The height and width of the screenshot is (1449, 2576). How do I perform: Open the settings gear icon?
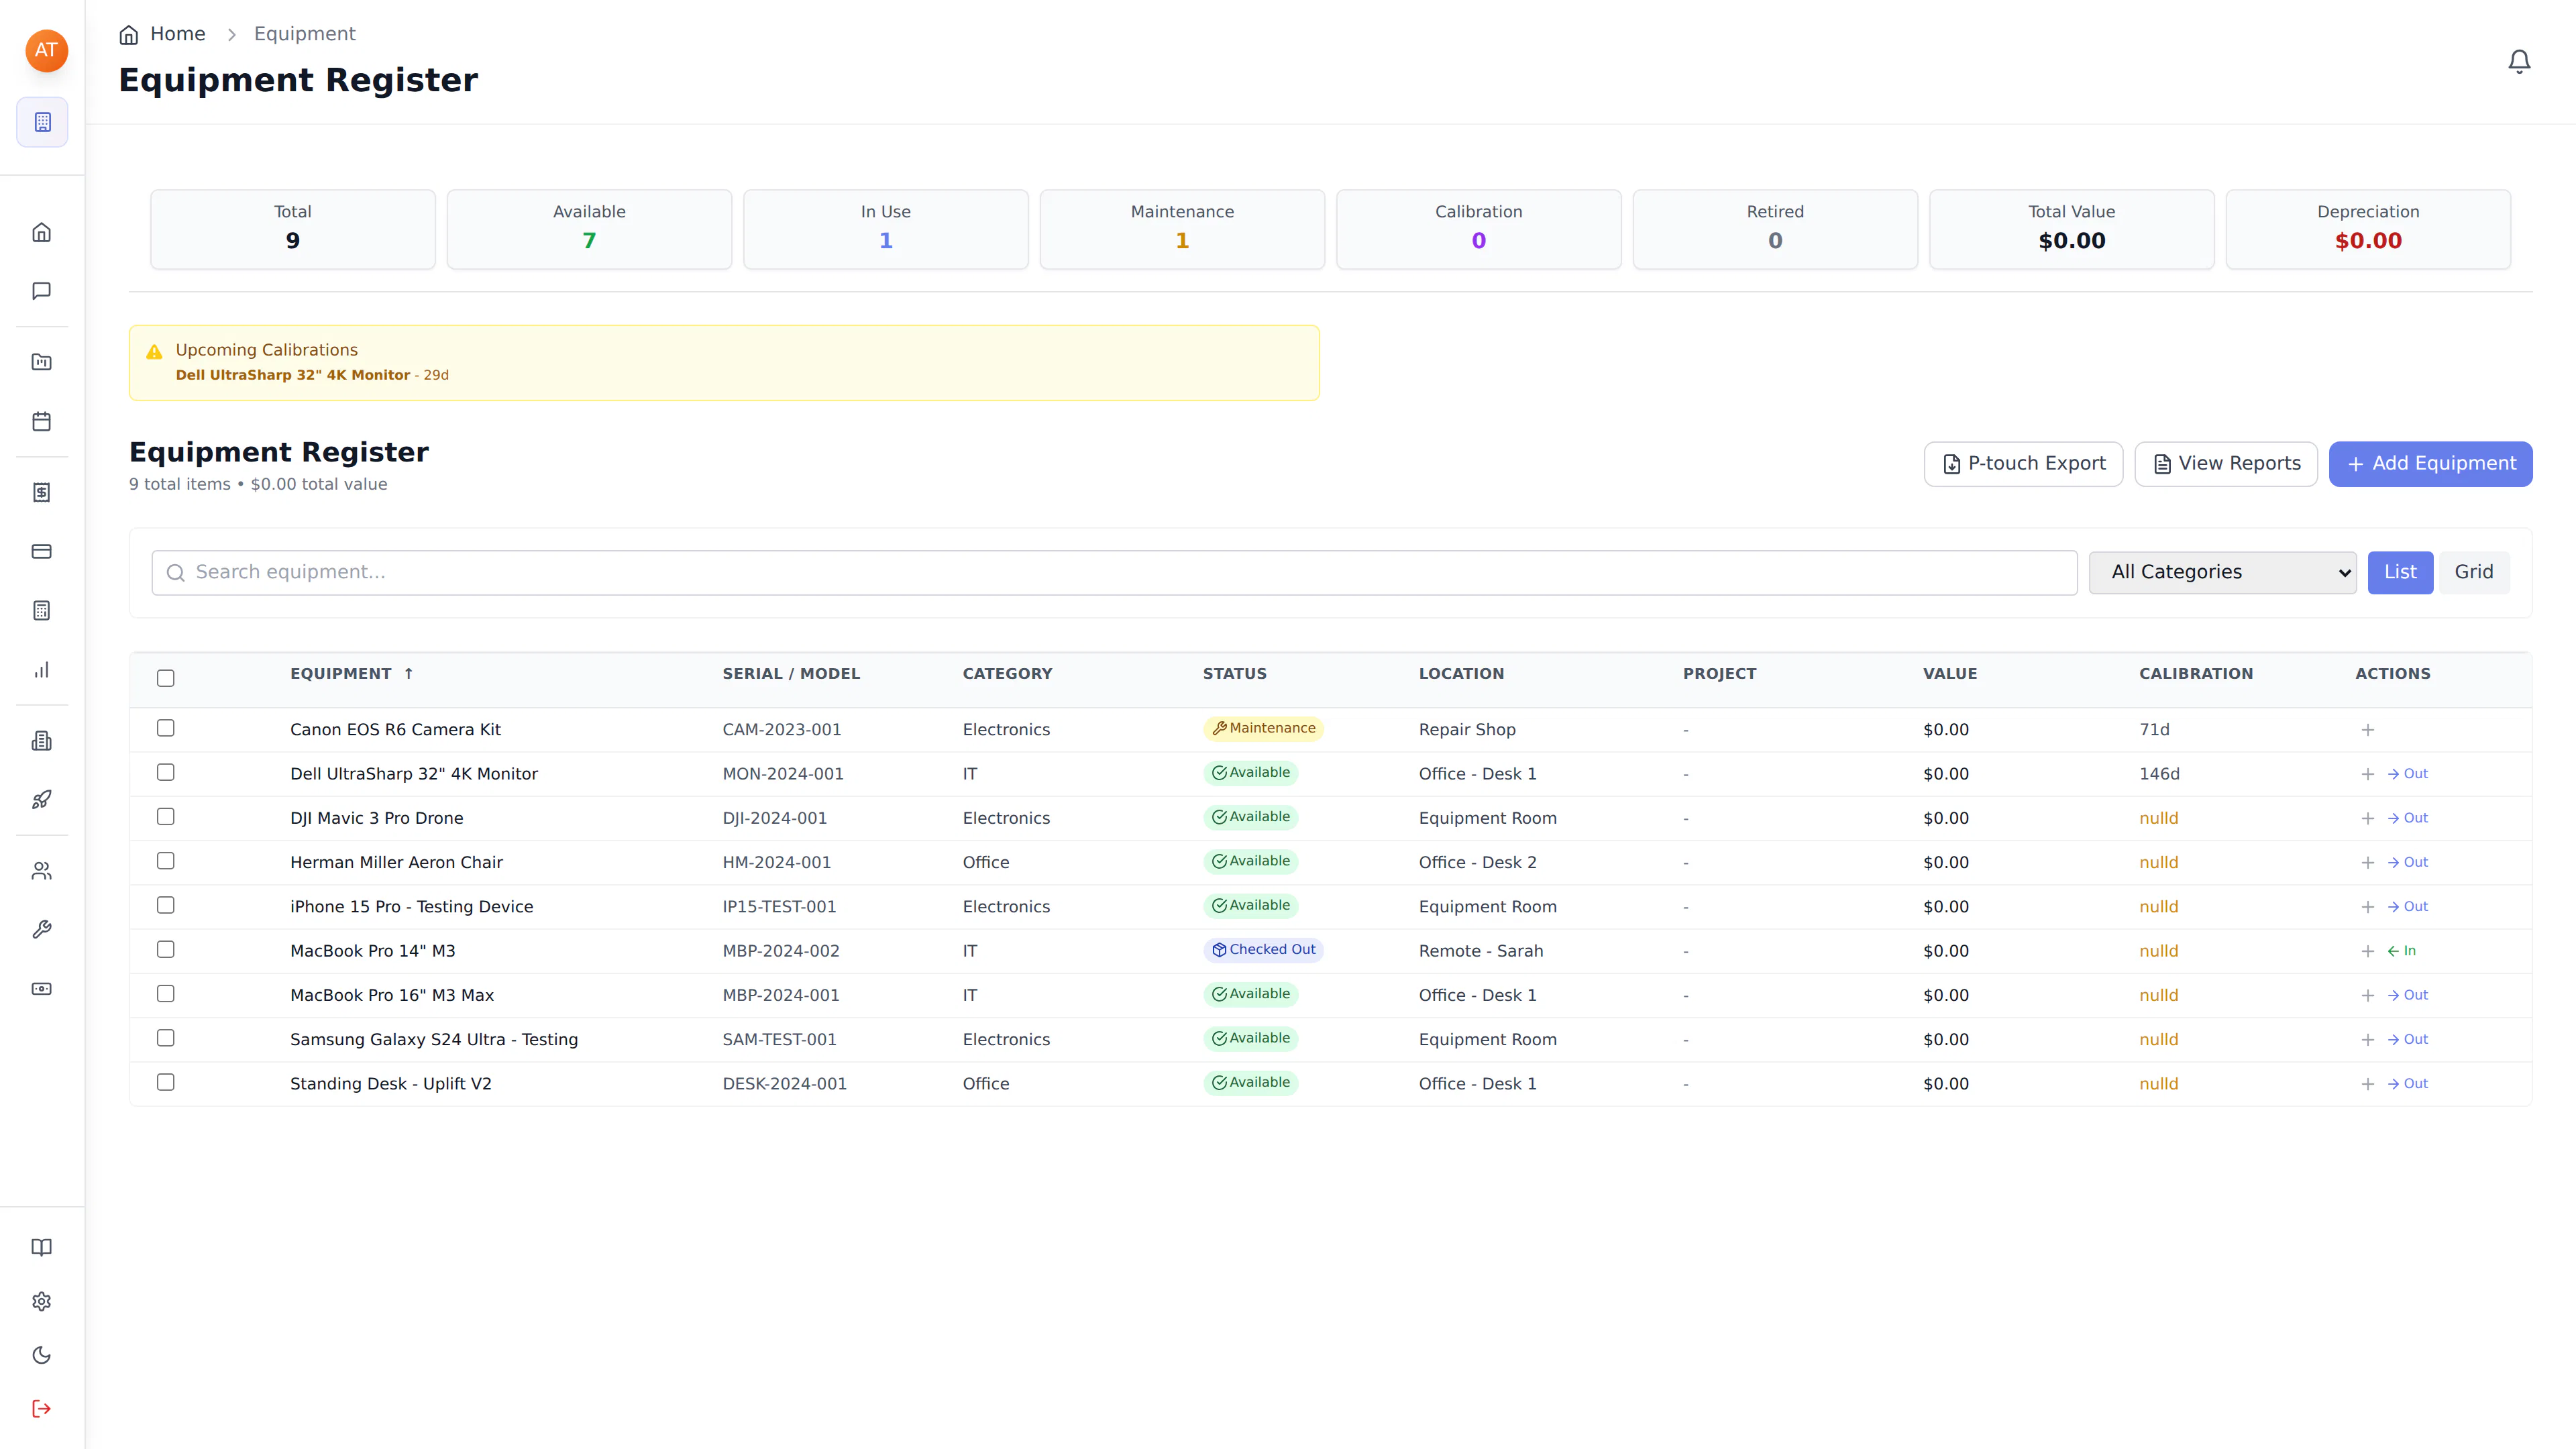42,1301
